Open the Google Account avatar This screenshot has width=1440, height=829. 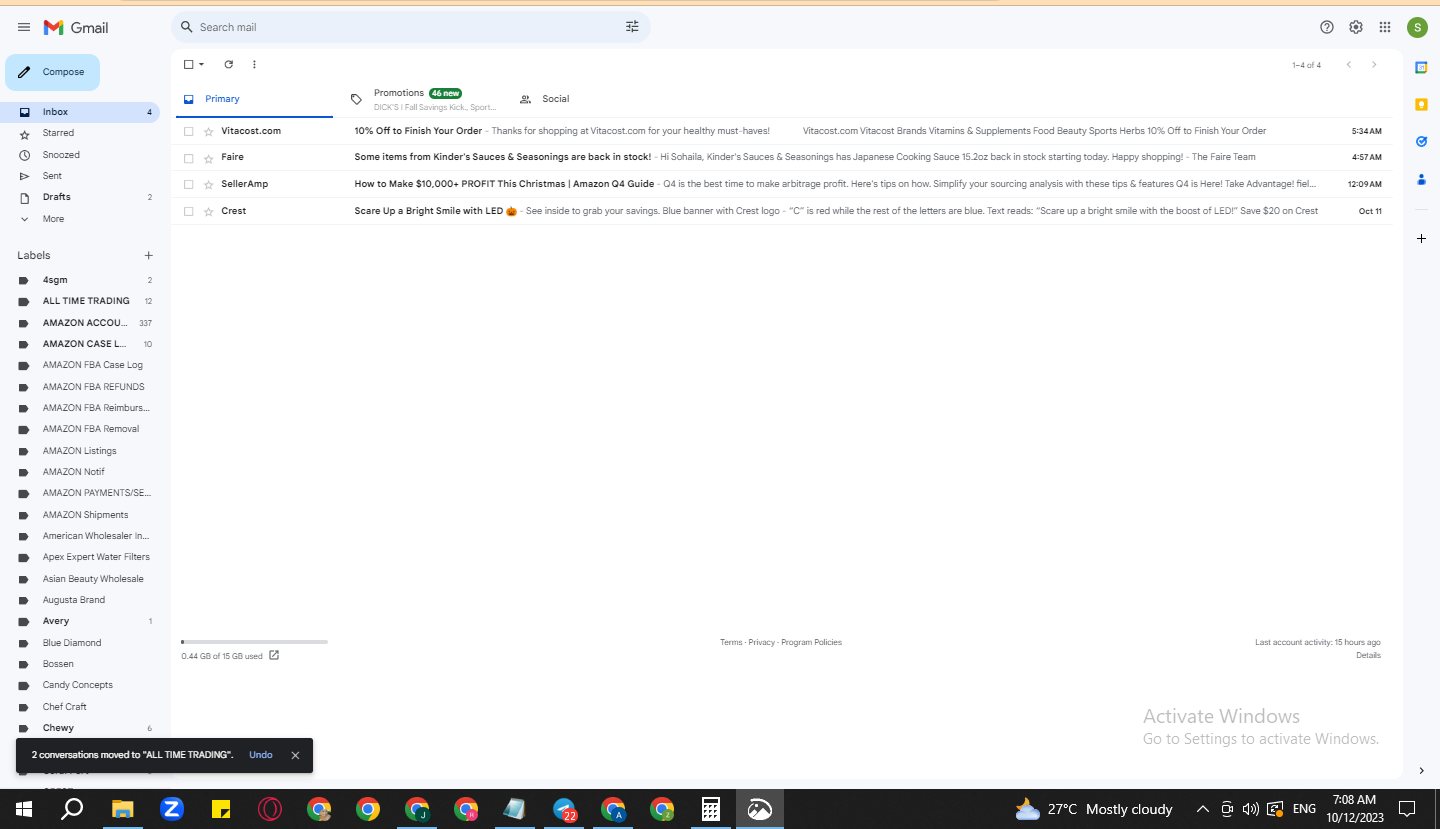pyautogui.click(x=1417, y=27)
